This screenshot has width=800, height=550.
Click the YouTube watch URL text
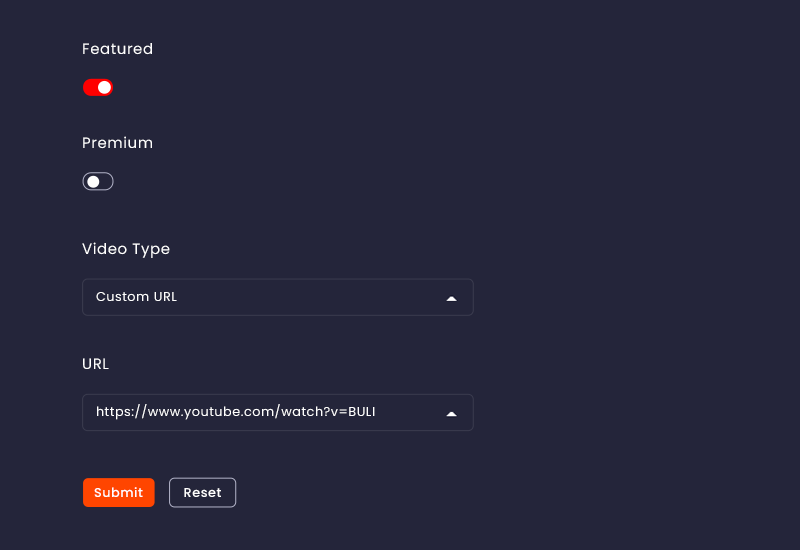[x=235, y=412]
